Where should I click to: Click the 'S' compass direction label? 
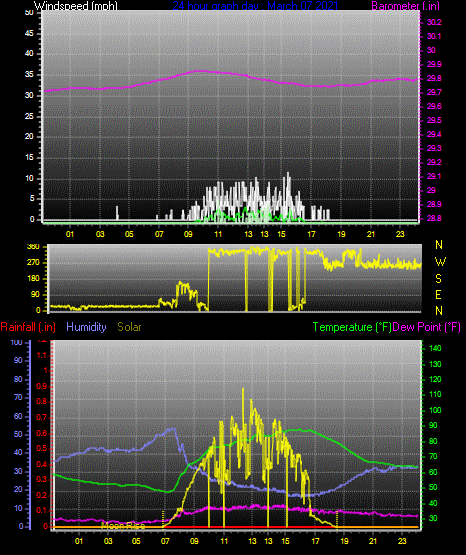pyautogui.click(x=438, y=279)
